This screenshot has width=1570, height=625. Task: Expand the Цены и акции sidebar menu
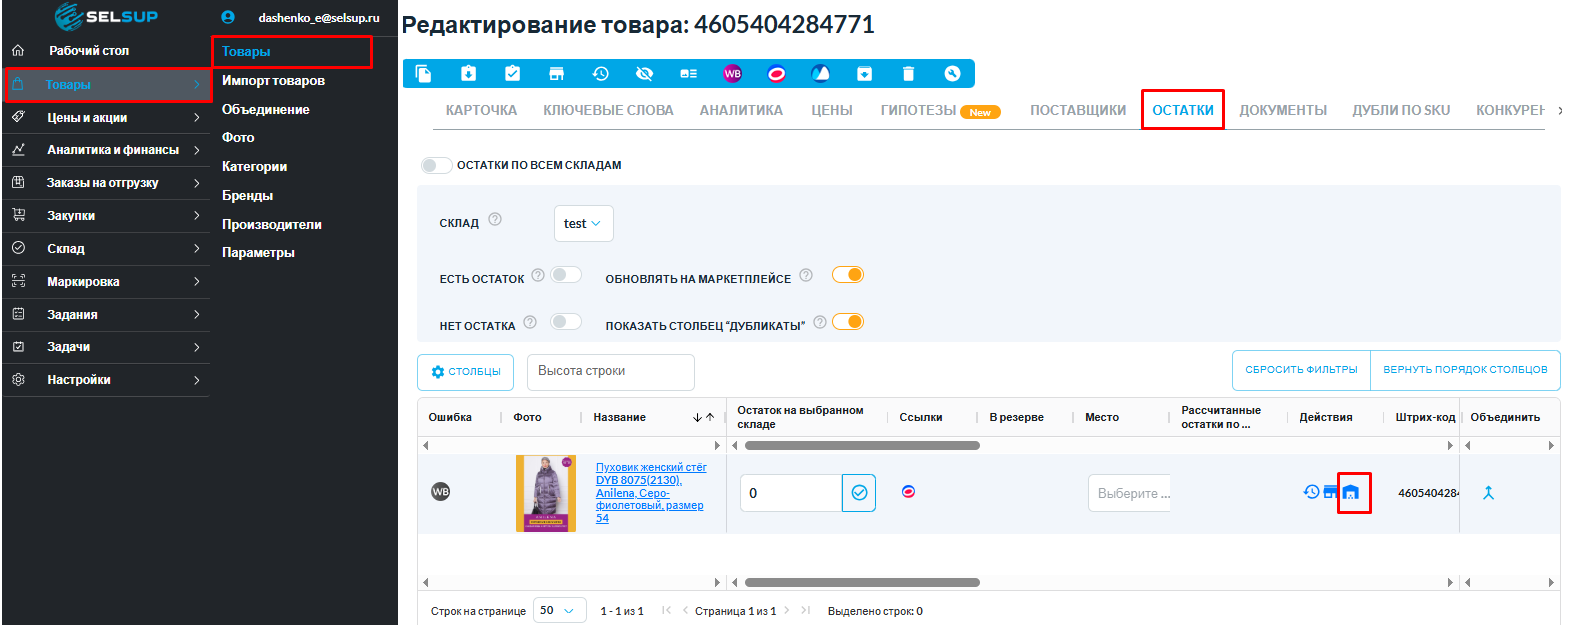tap(106, 118)
